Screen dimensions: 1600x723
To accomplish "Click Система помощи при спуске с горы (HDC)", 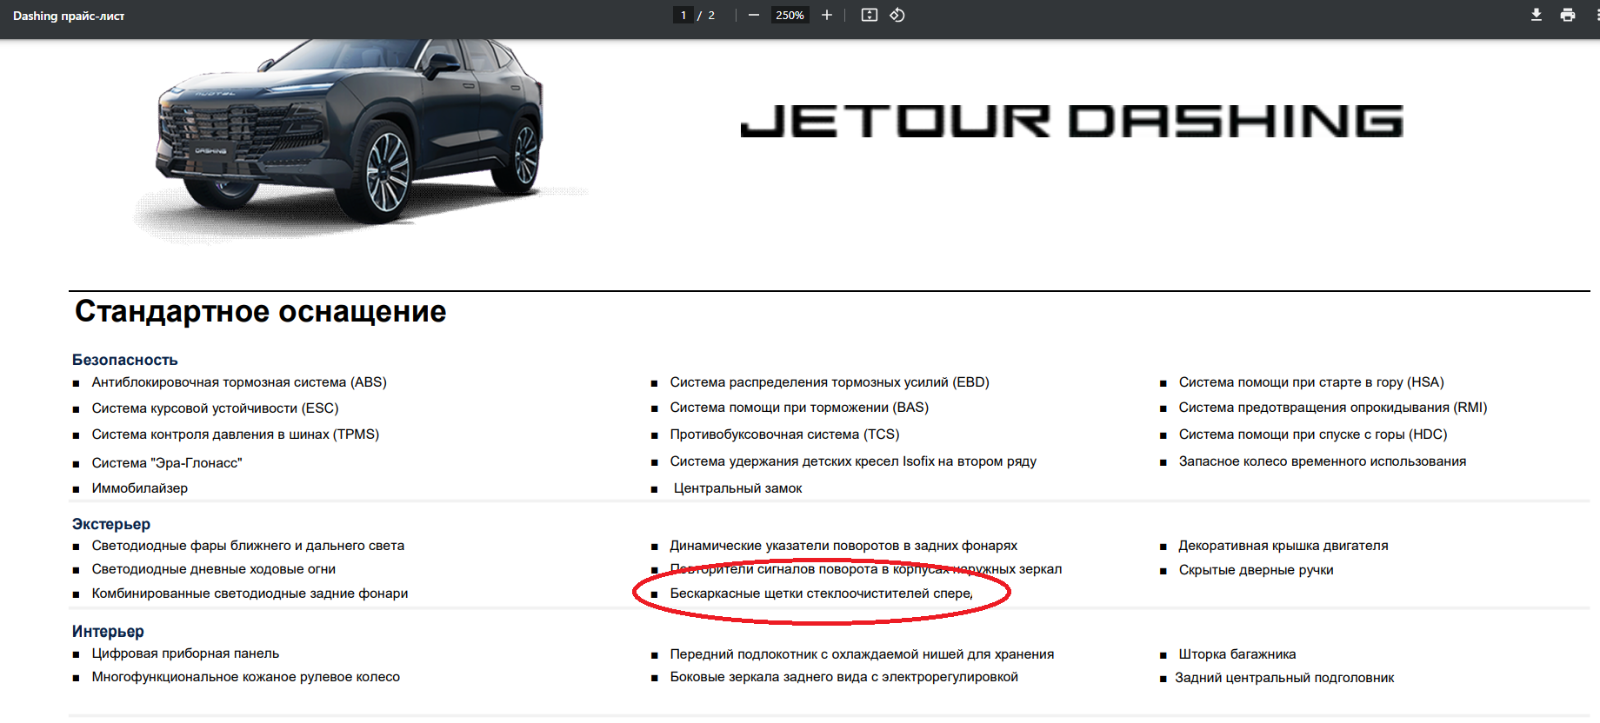I will click(x=1313, y=434).
